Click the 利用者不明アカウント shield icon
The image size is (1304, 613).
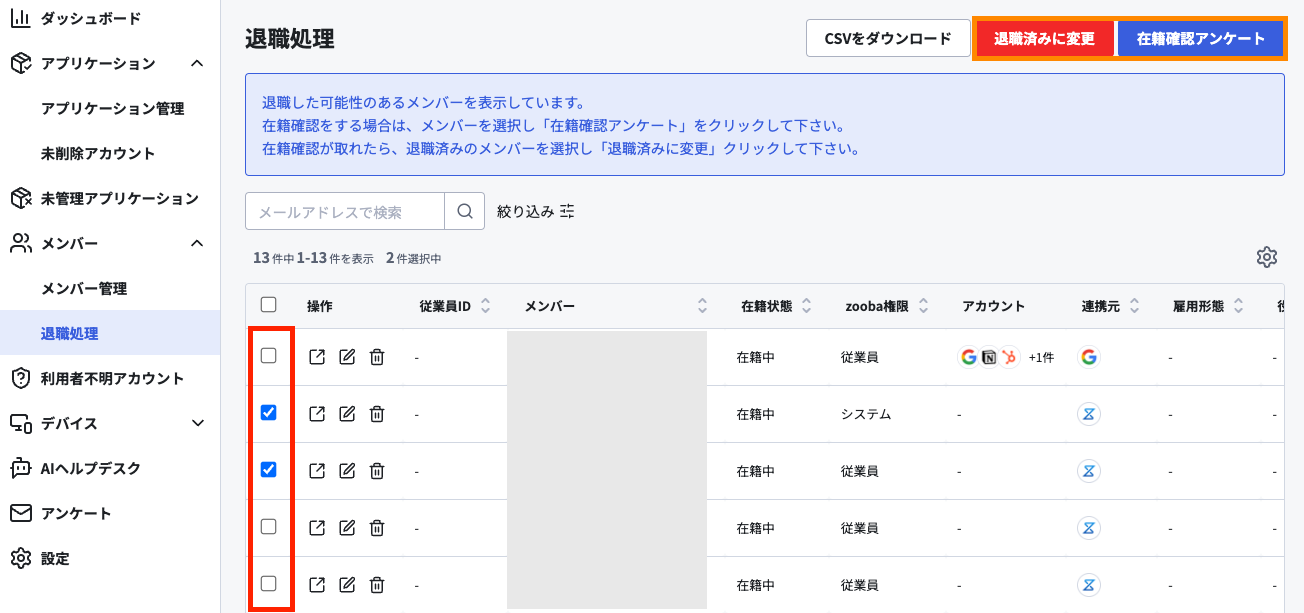click(20, 378)
